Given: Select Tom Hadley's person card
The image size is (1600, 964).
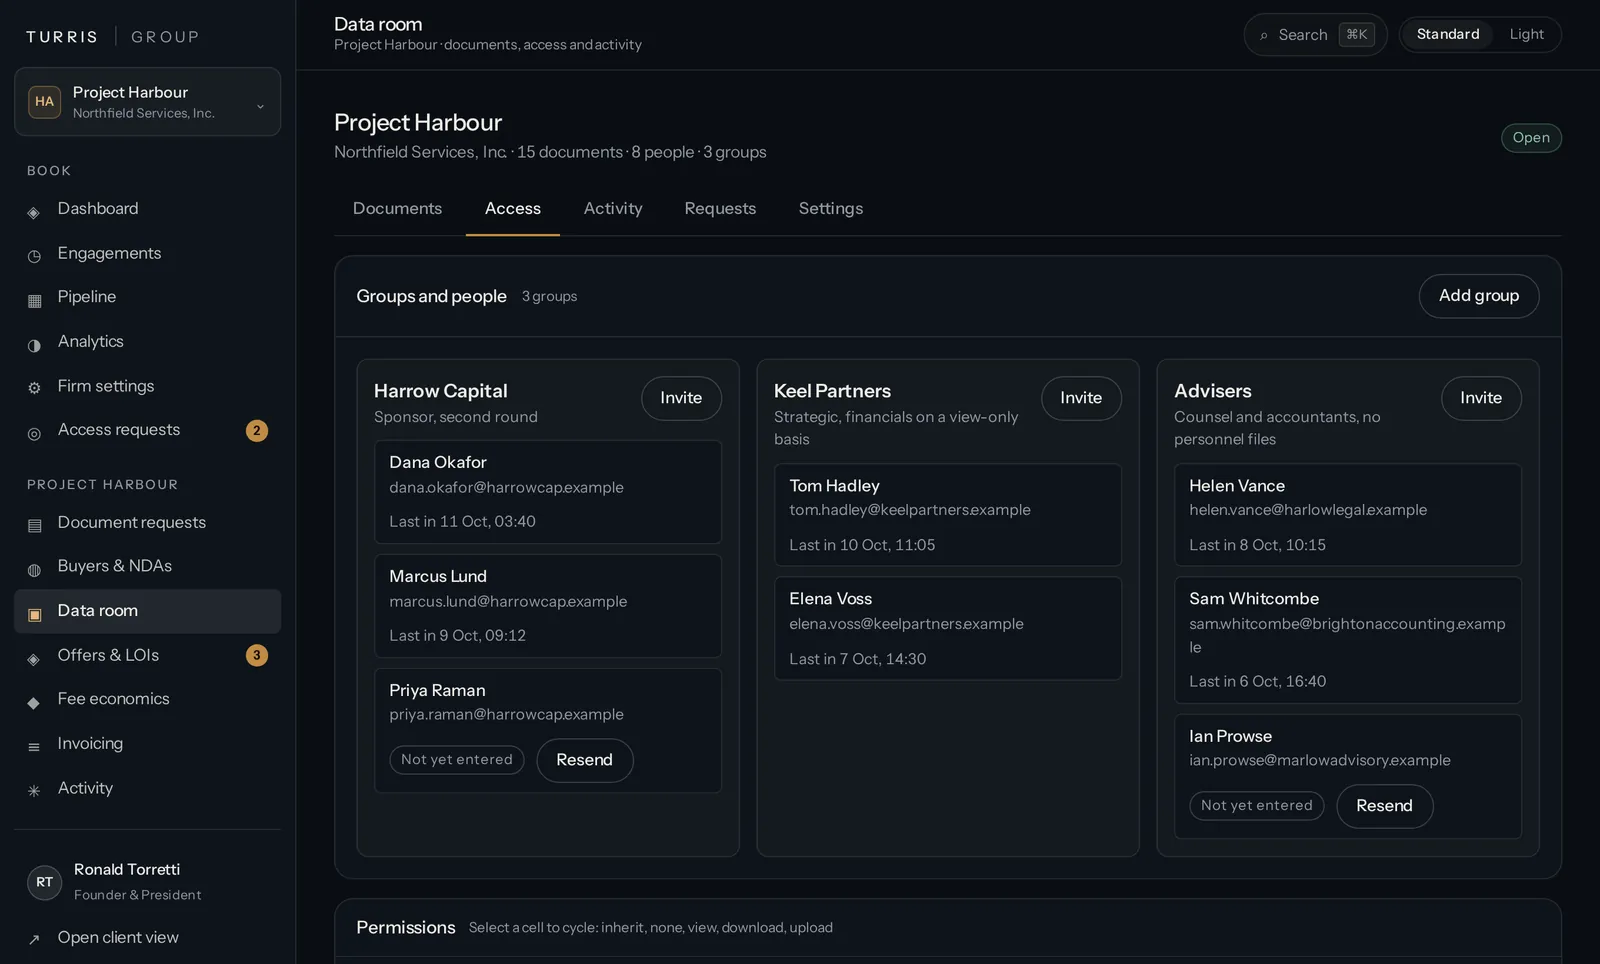Looking at the screenshot, I should click(x=948, y=515).
